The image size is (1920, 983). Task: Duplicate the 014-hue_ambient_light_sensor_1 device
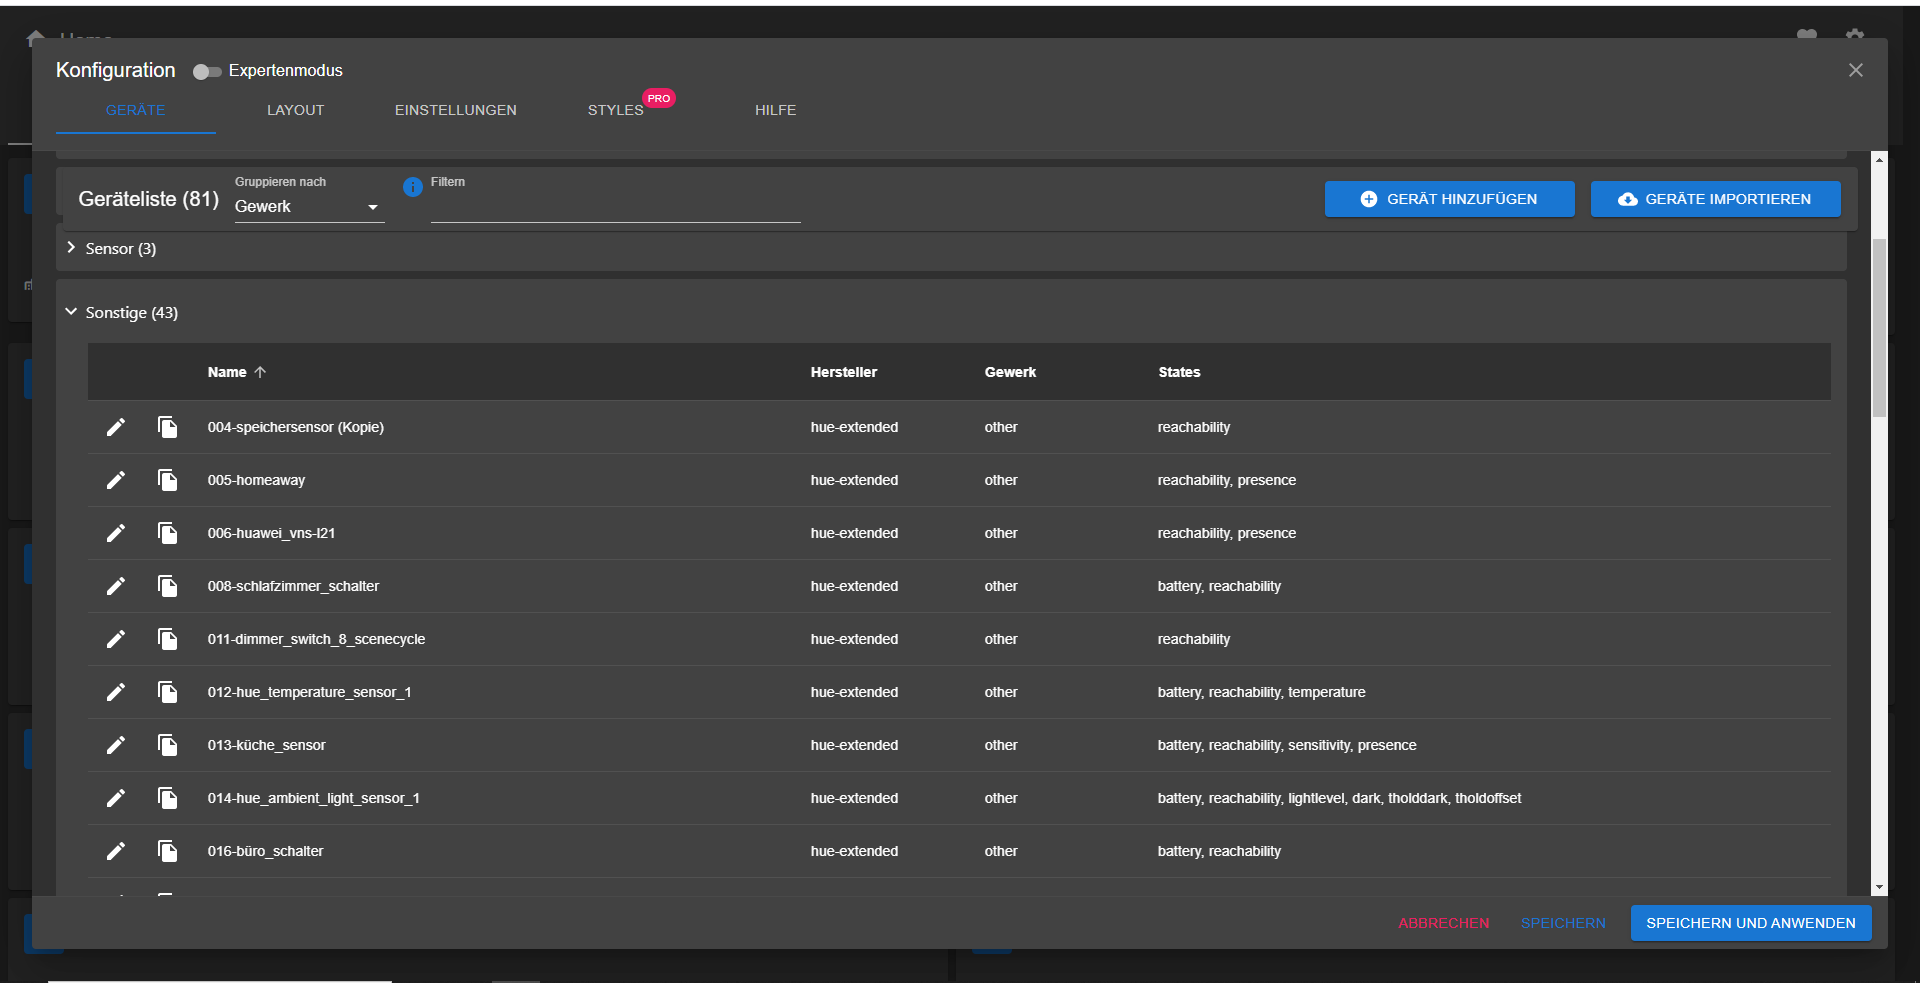pyautogui.click(x=167, y=798)
